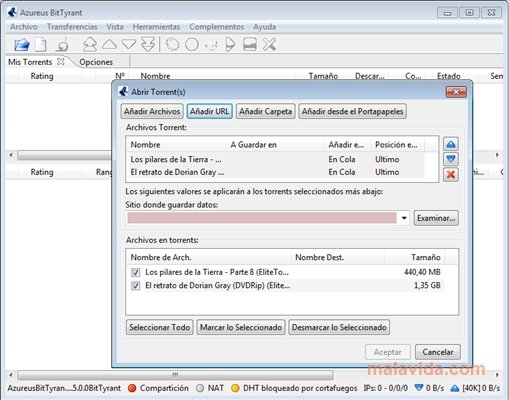This screenshot has height=400, width=509.
Task: Uncheck El retrato de Dorian Gray file
Action: (135, 286)
